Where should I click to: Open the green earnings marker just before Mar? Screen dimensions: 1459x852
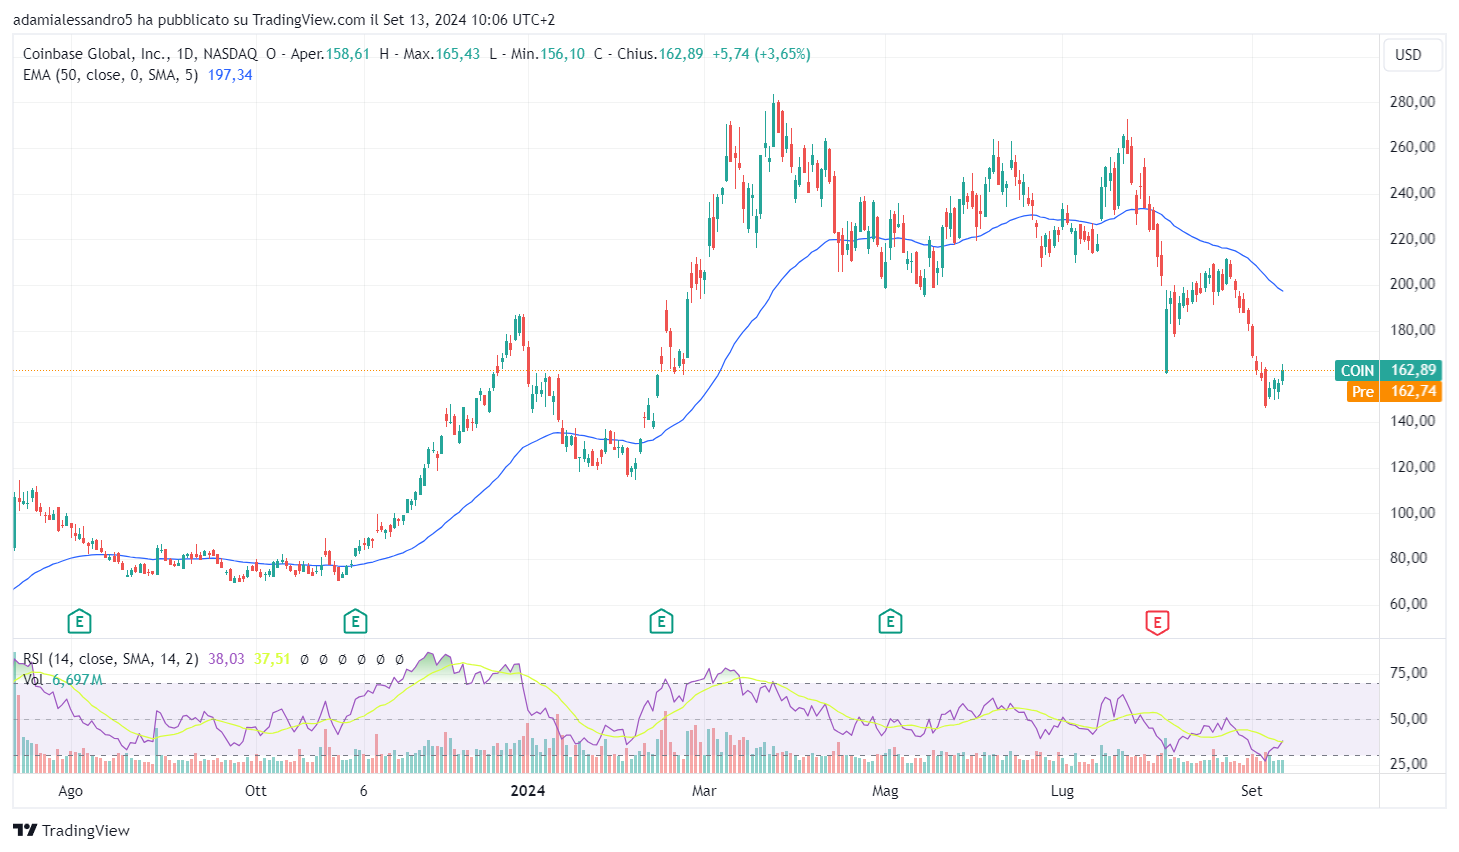tap(661, 622)
